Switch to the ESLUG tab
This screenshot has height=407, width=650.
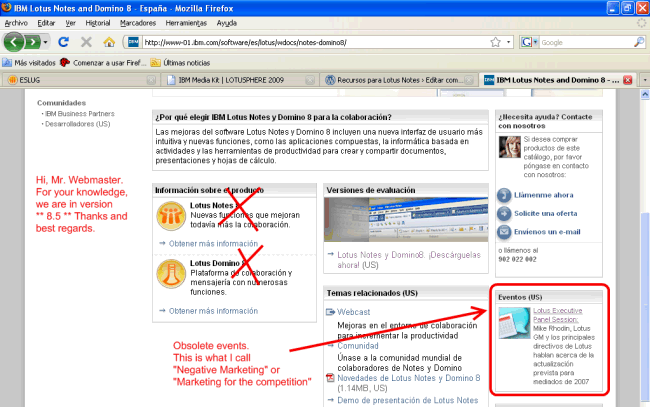point(79,80)
